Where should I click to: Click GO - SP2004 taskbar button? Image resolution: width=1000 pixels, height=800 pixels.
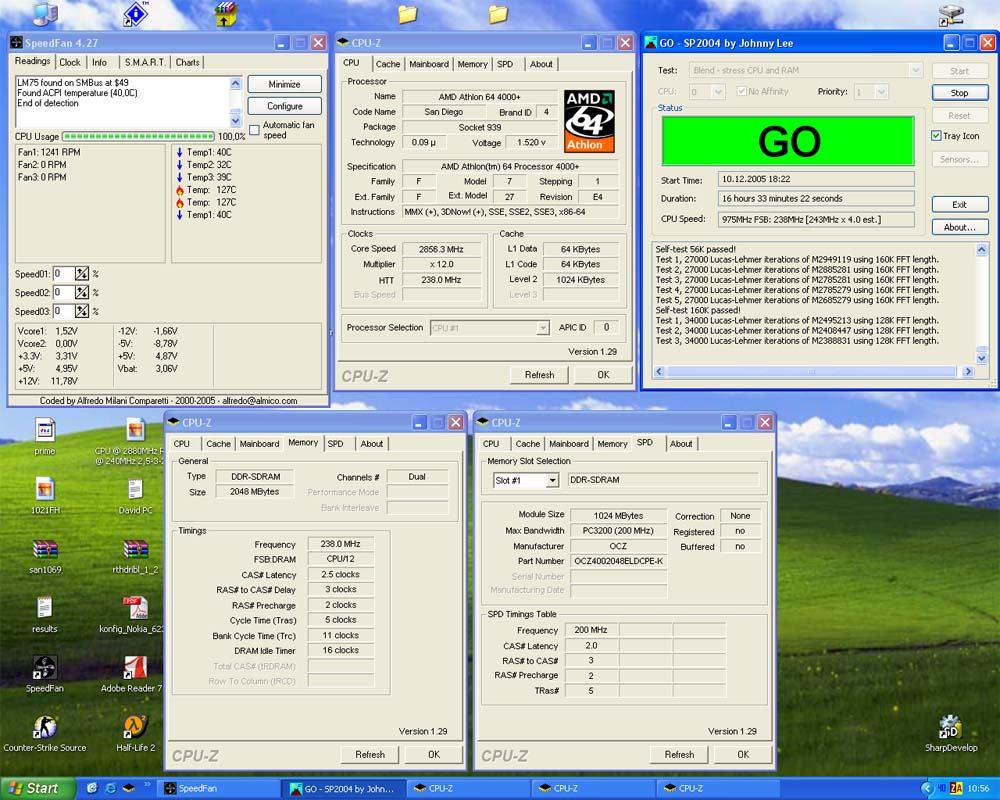[343, 789]
